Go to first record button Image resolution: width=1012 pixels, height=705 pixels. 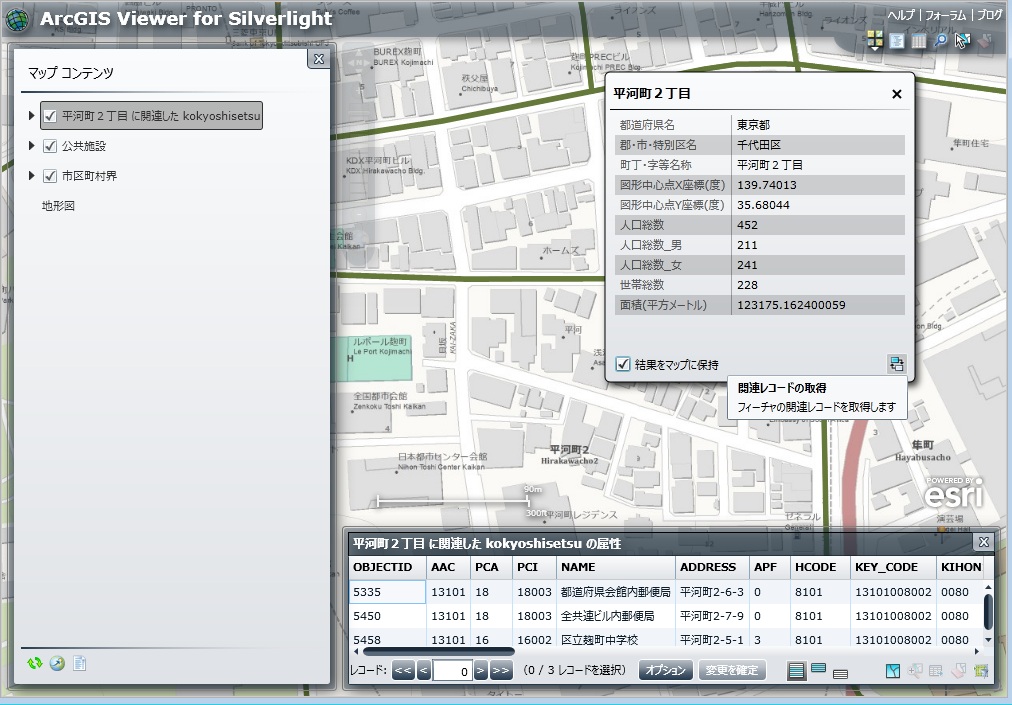coord(403,670)
